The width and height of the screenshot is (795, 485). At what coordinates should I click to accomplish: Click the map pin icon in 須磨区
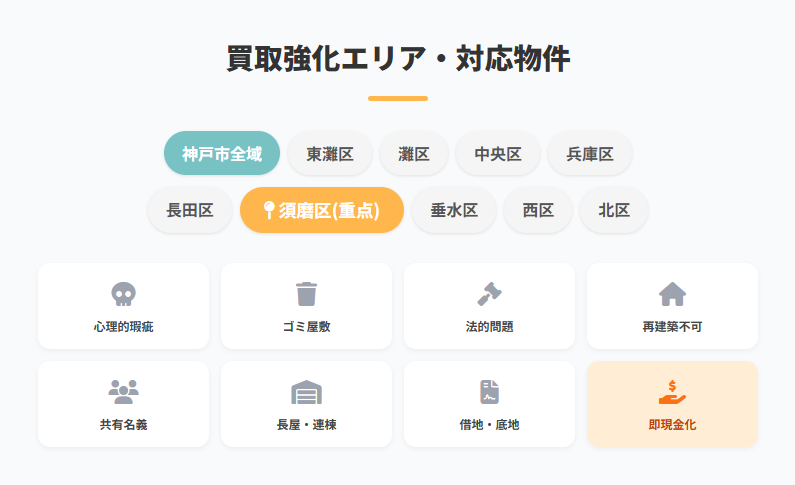pos(268,210)
